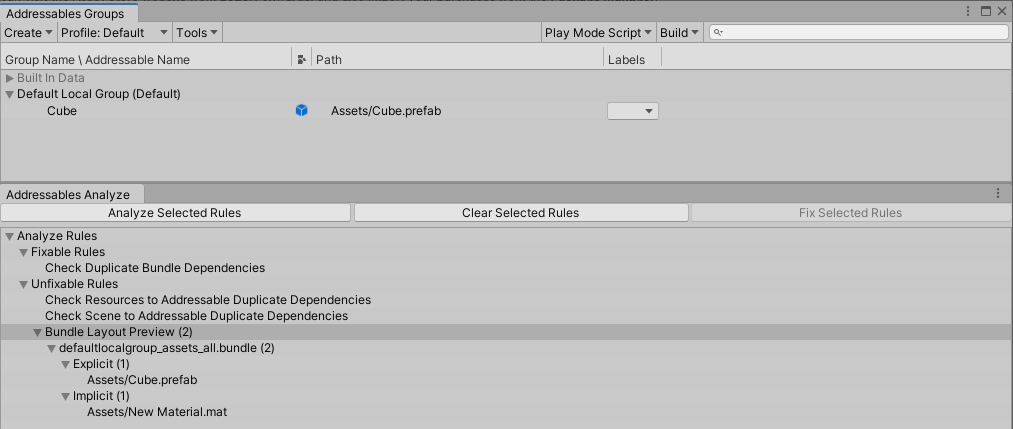Image resolution: width=1013 pixels, height=429 pixels.
Task: Click the Analyze Selected Rules button
Action: click(x=175, y=213)
